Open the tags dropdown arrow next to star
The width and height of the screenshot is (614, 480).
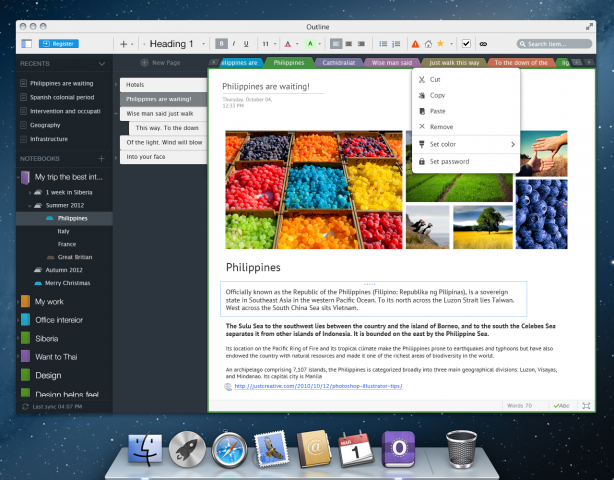tap(451, 44)
